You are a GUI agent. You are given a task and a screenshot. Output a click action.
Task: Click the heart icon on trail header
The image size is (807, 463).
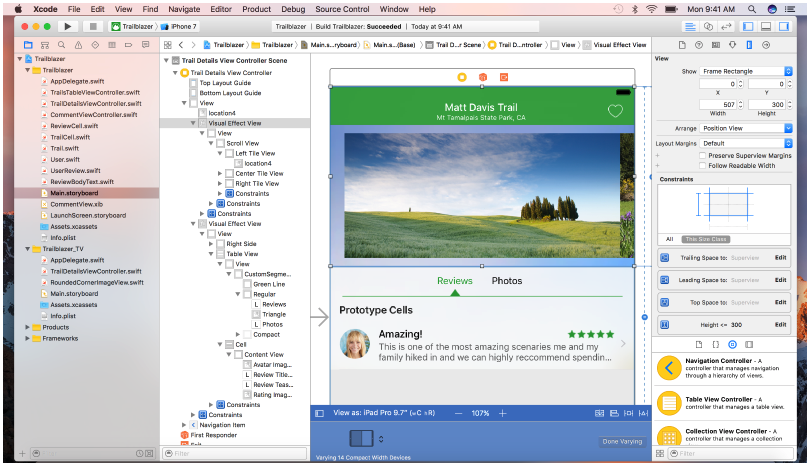point(615,111)
